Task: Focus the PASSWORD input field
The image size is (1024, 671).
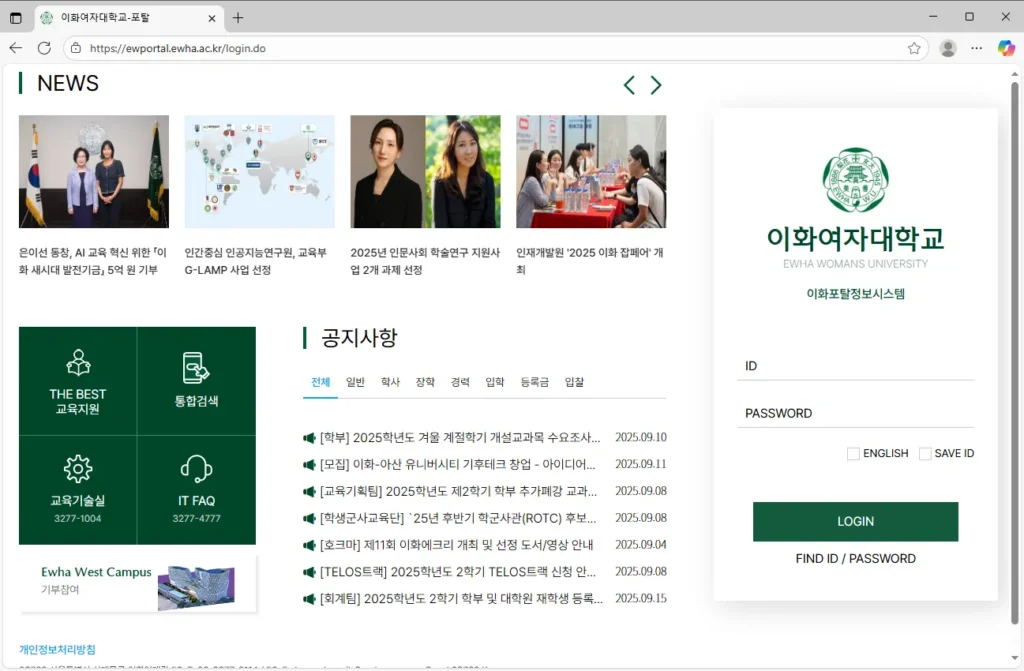Action: pos(856,414)
